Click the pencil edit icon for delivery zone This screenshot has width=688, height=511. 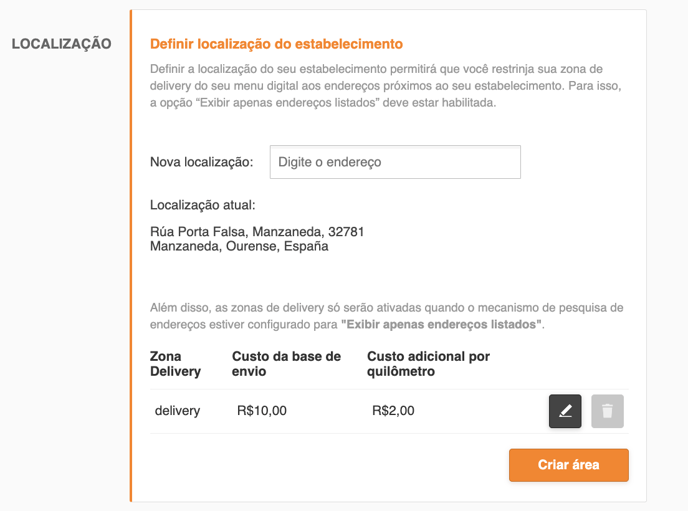(565, 411)
